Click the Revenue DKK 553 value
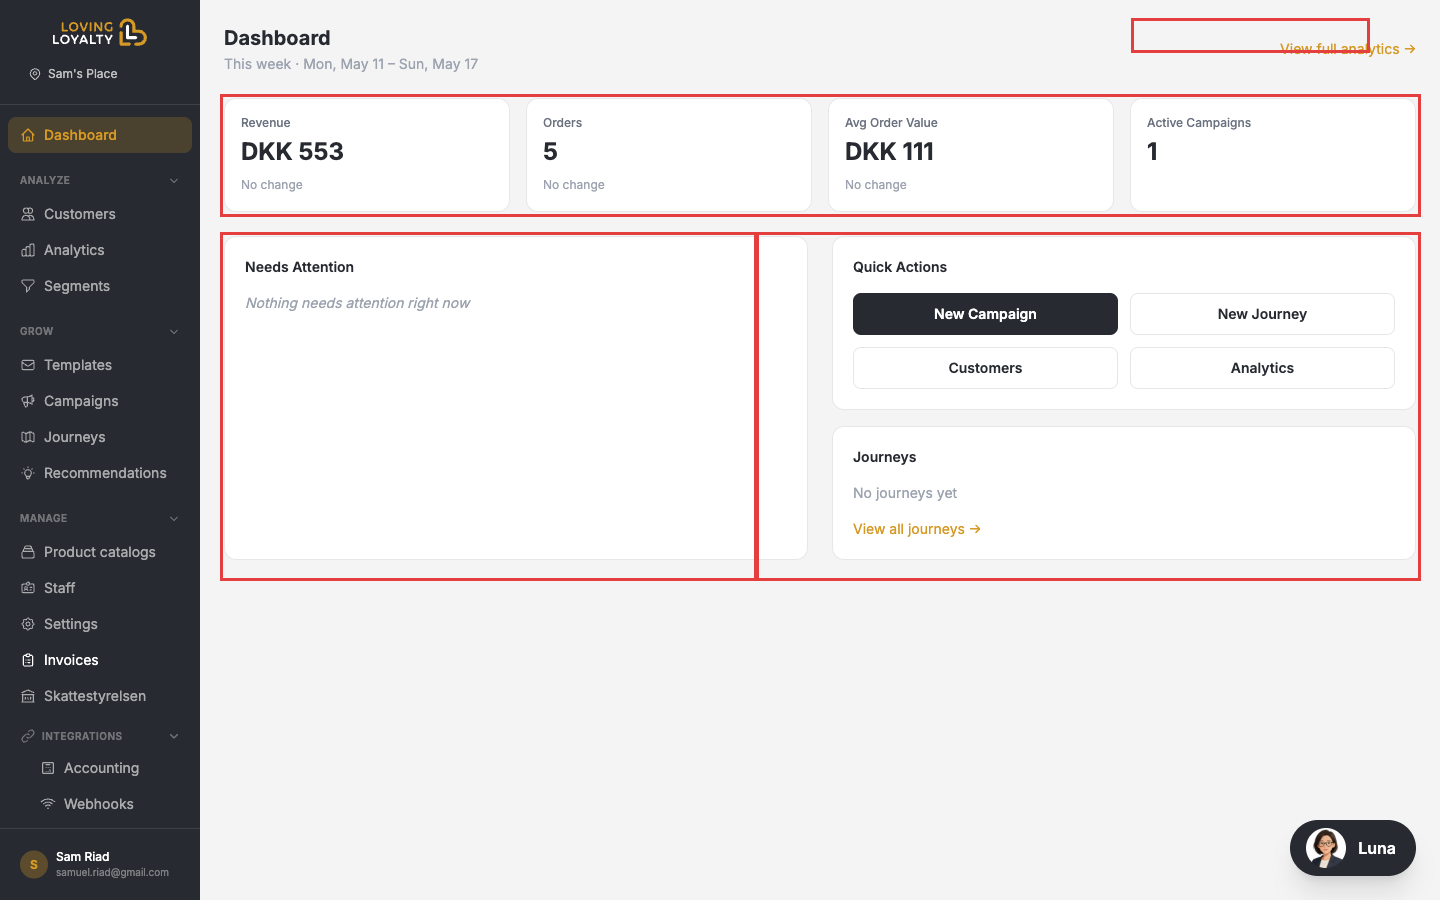The width and height of the screenshot is (1440, 900). (292, 152)
